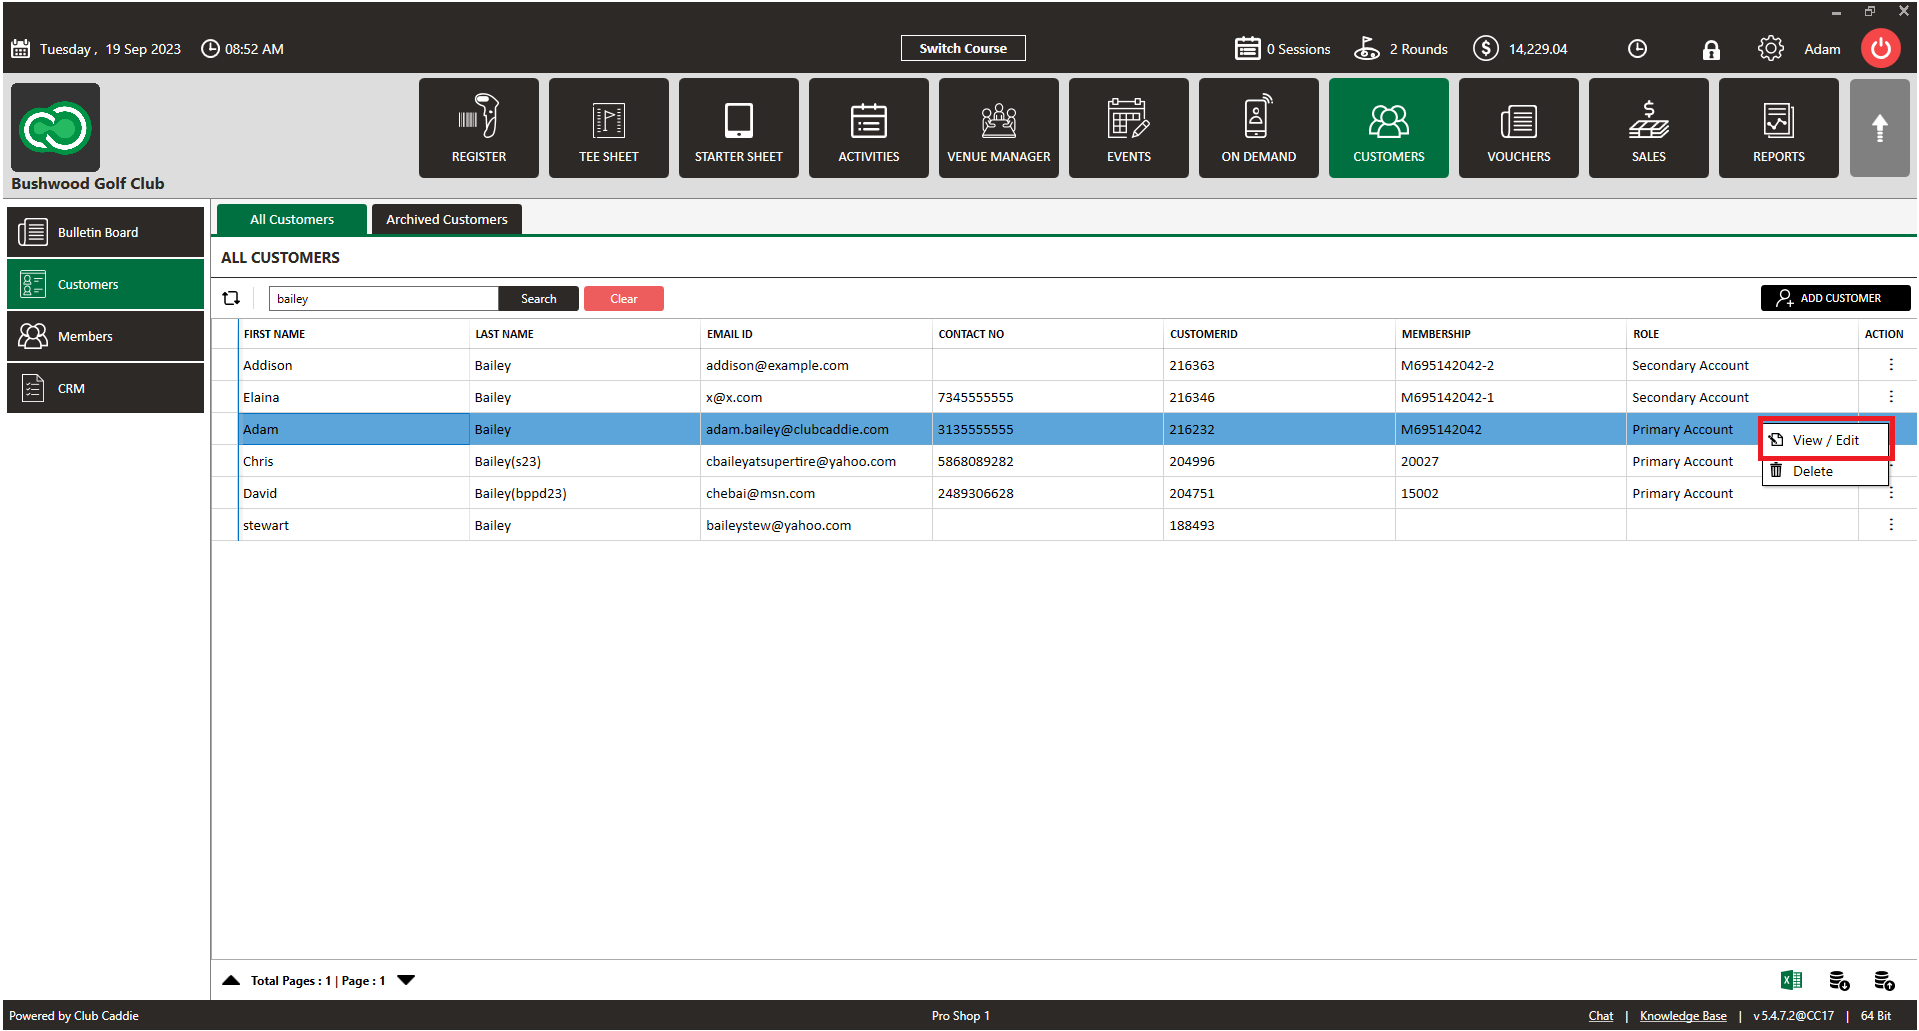The image size is (1919, 1031).
Task: Click the search field containing bailey
Action: click(x=383, y=298)
